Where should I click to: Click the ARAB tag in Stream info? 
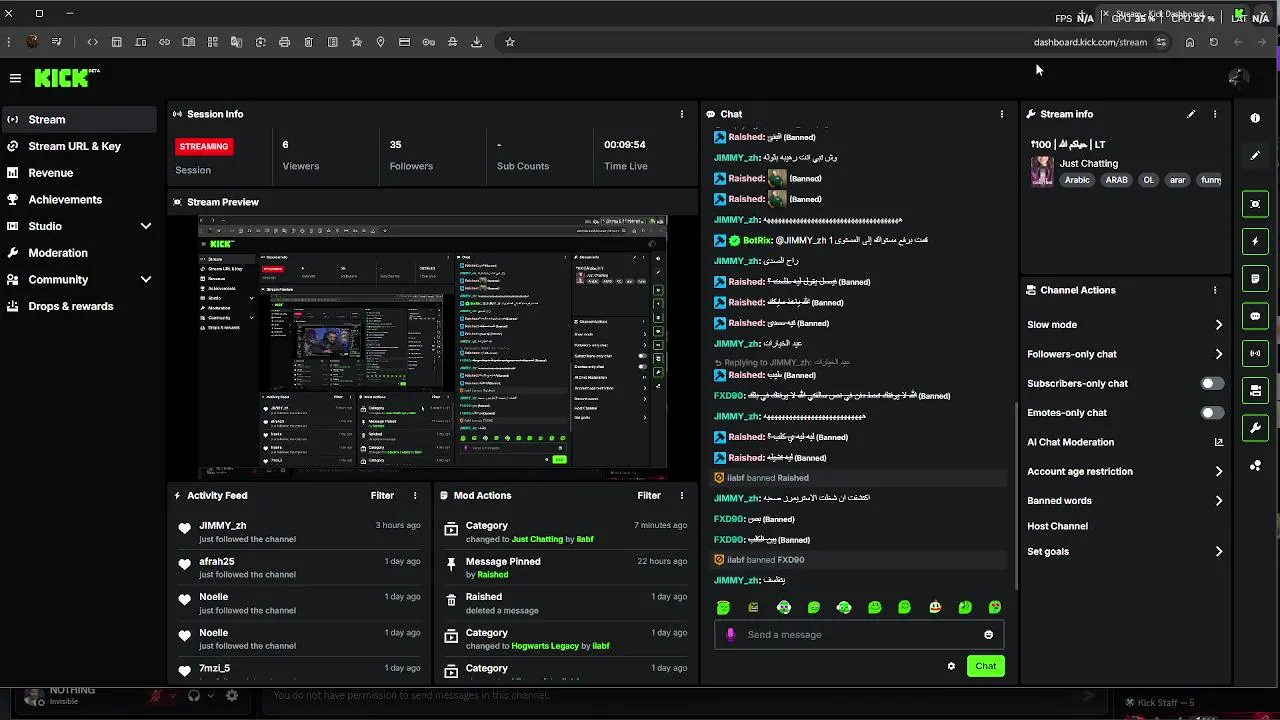pos(1116,180)
